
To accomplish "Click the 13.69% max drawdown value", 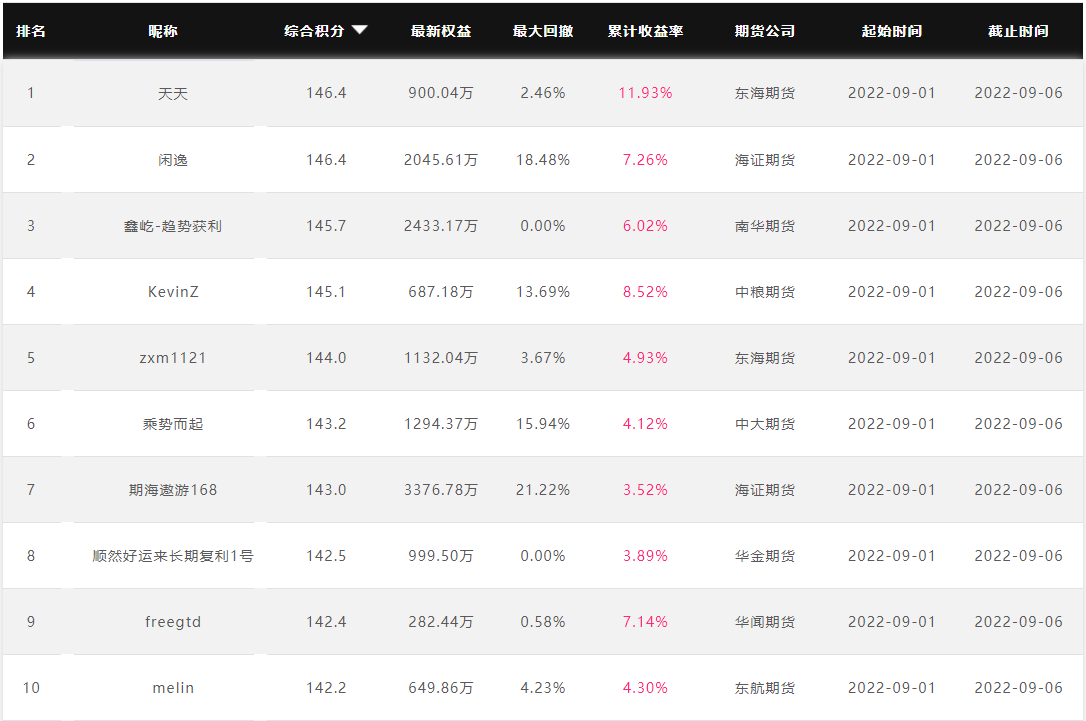I will coord(543,292).
